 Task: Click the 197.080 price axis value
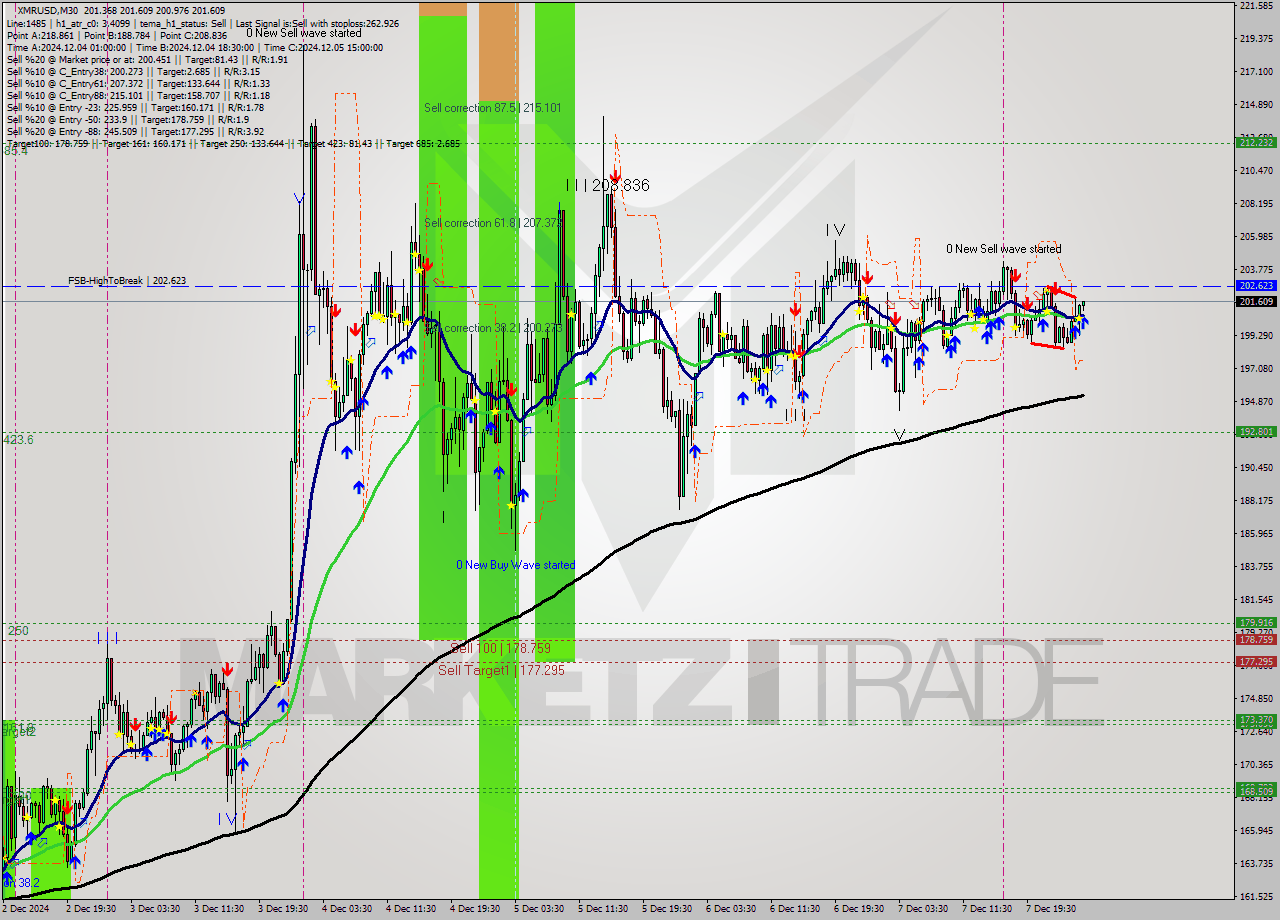pos(1255,369)
